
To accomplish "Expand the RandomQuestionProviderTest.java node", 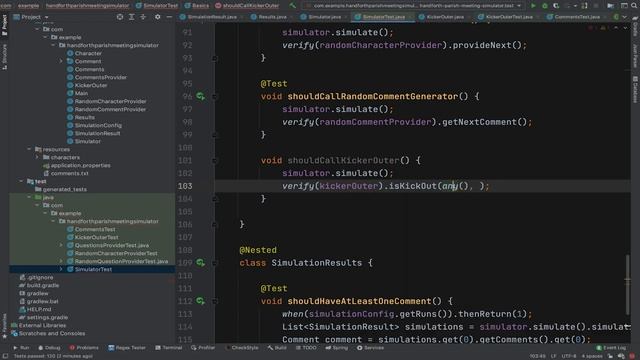I will (x=61, y=261).
